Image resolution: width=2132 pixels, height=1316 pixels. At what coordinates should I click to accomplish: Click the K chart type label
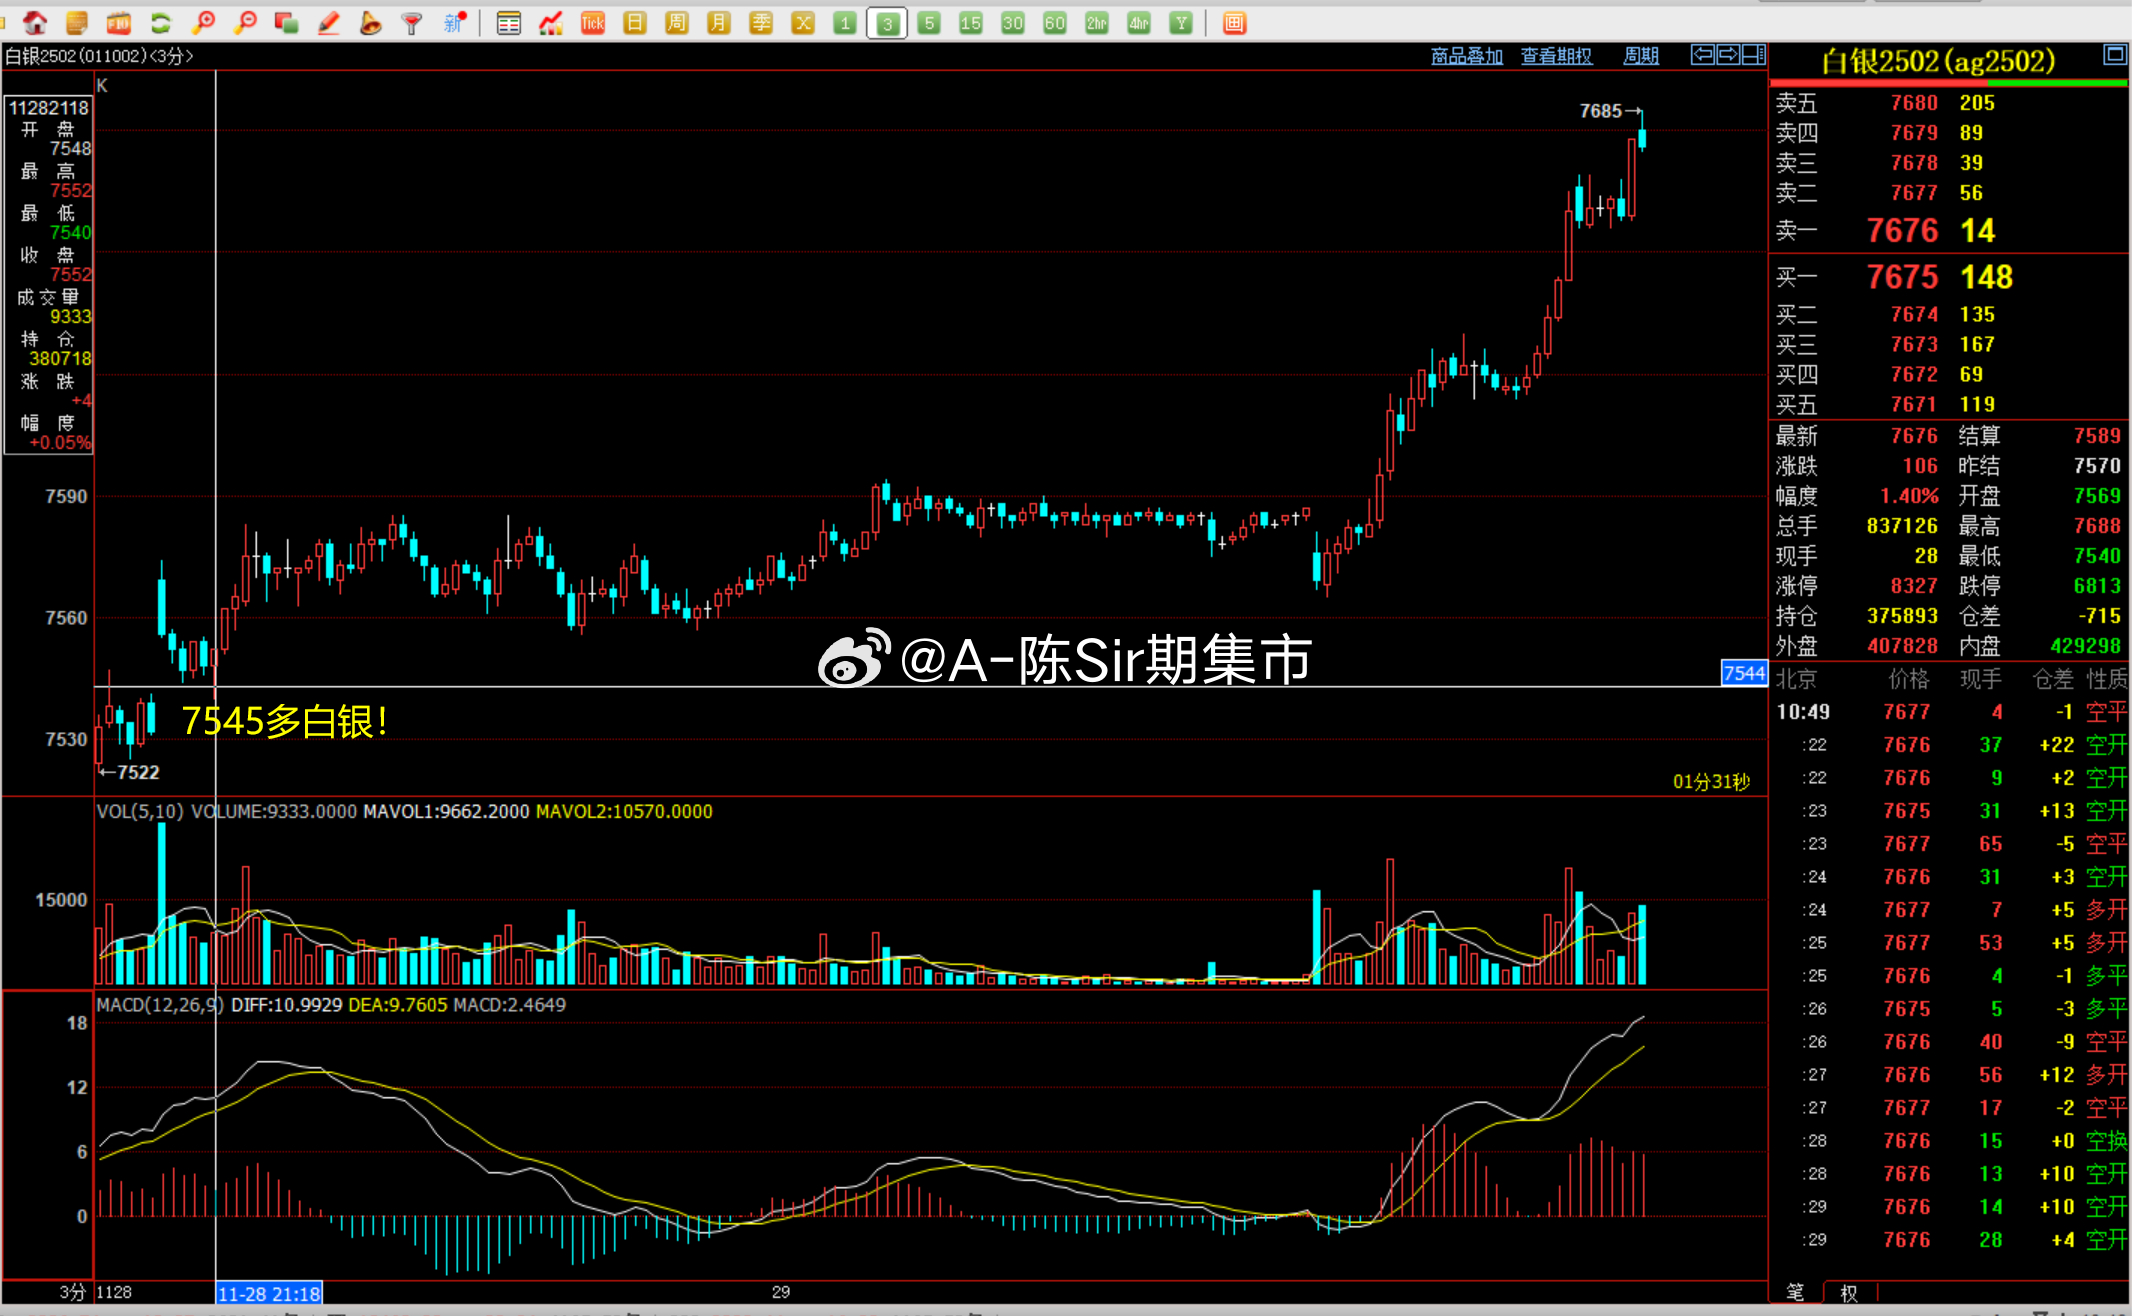pos(102,86)
